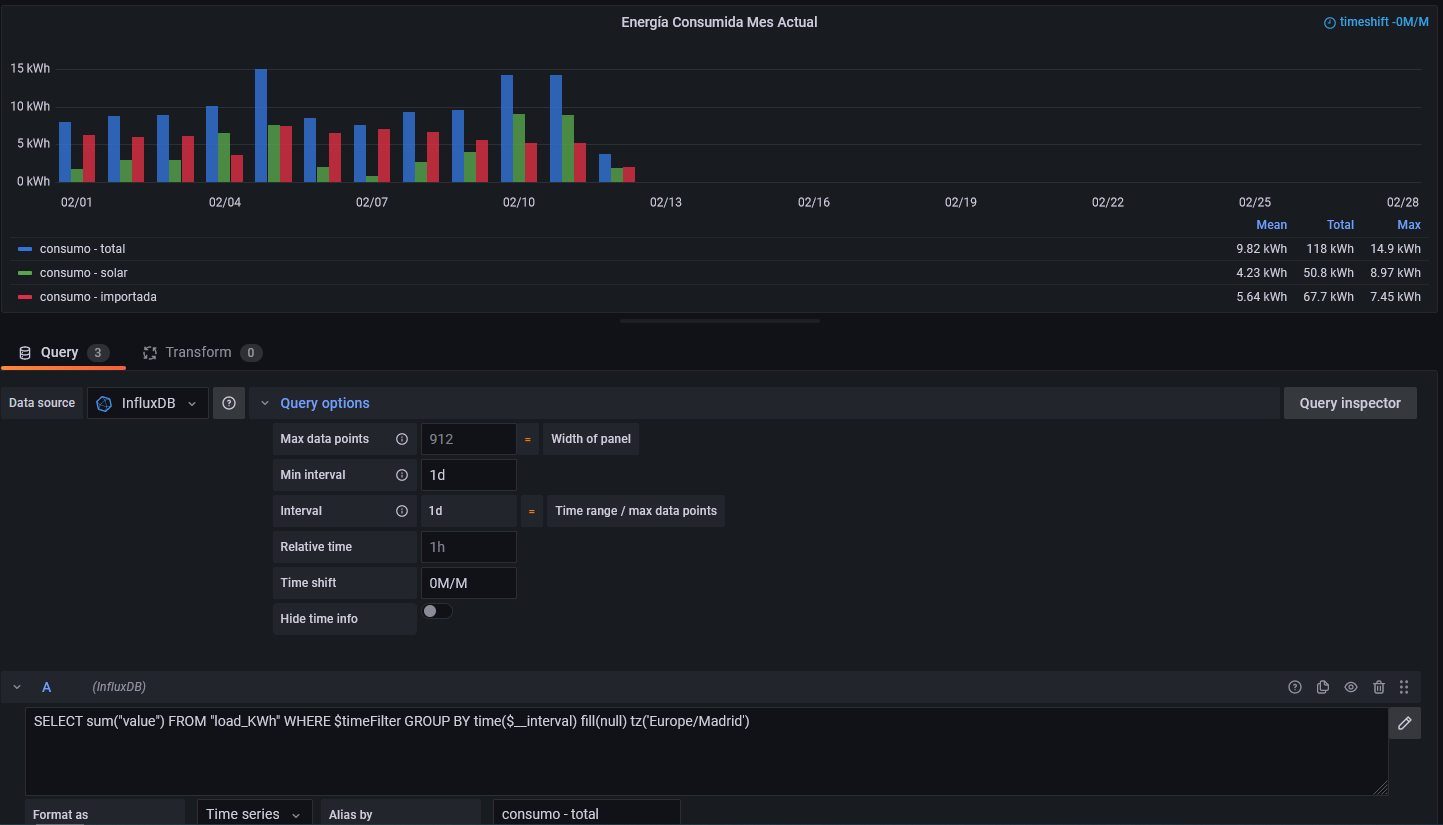1443x825 pixels.
Task: Click the Relative time input field
Action: [x=468, y=547]
